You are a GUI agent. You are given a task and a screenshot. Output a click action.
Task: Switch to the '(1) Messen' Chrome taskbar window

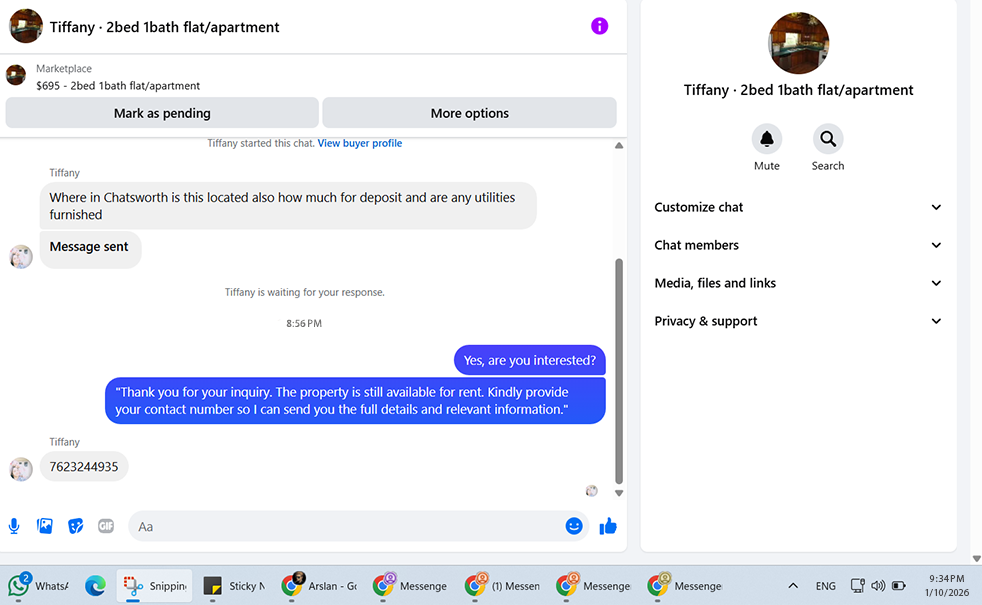(x=503, y=586)
